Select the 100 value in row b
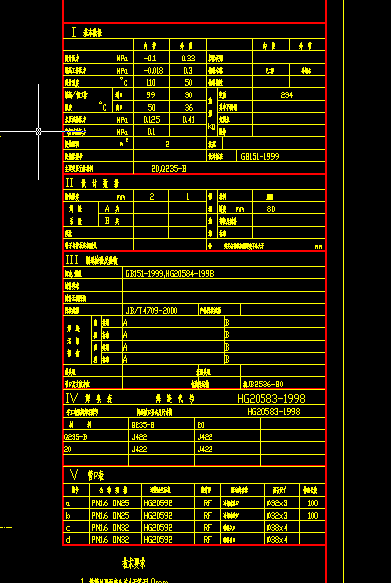The width and height of the screenshot is (391, 583). click(313, 516)
